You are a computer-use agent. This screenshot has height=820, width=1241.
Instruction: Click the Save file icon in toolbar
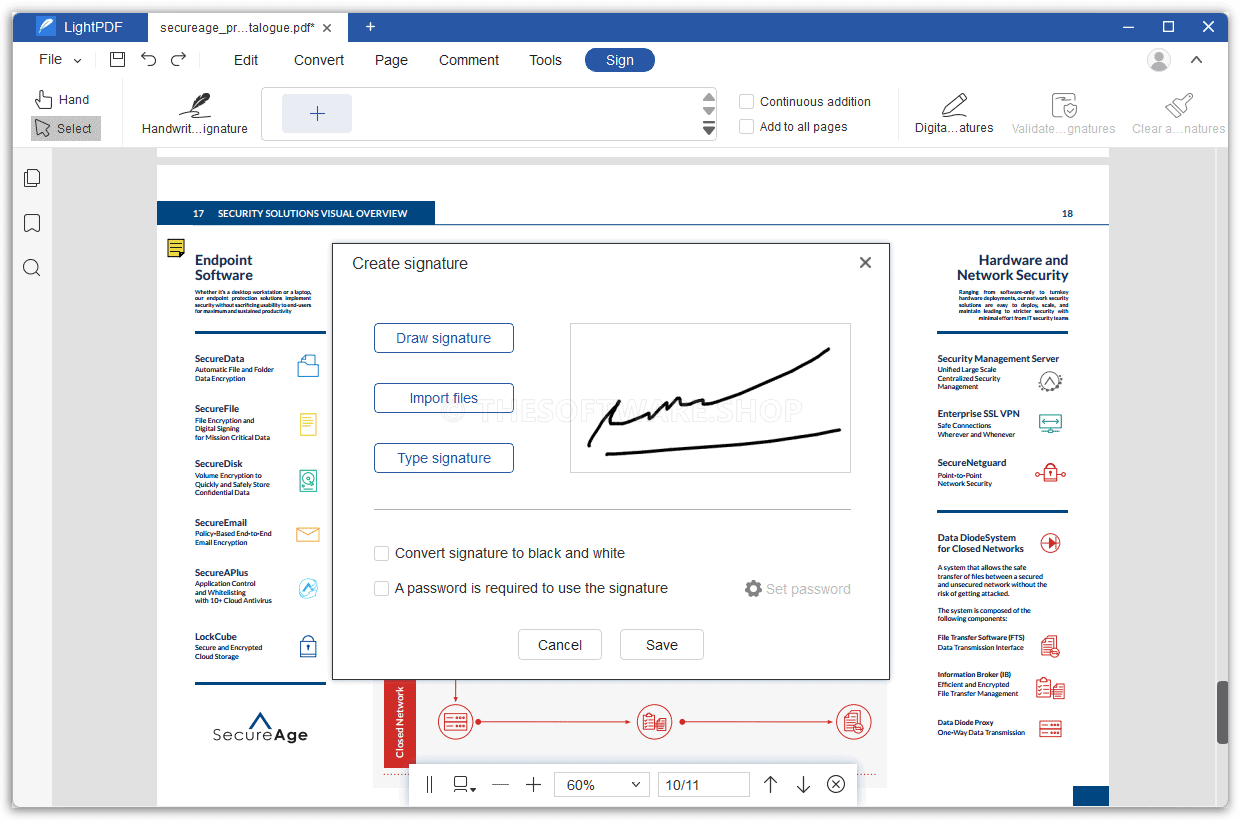[117, 60]
